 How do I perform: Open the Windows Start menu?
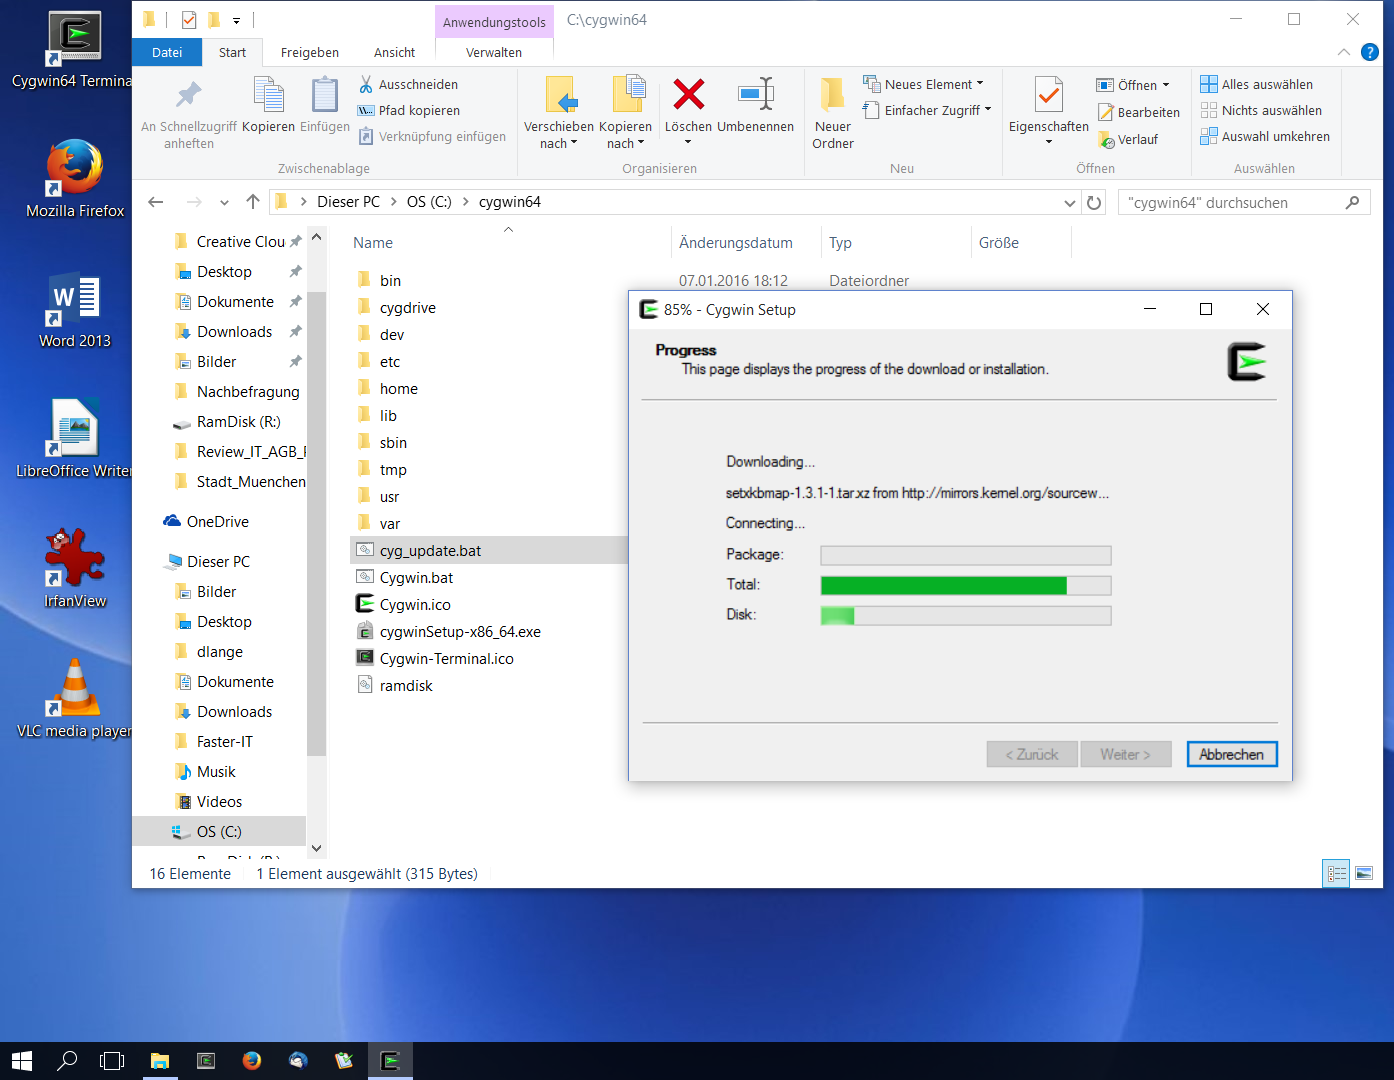click(x=22, y=1061)
